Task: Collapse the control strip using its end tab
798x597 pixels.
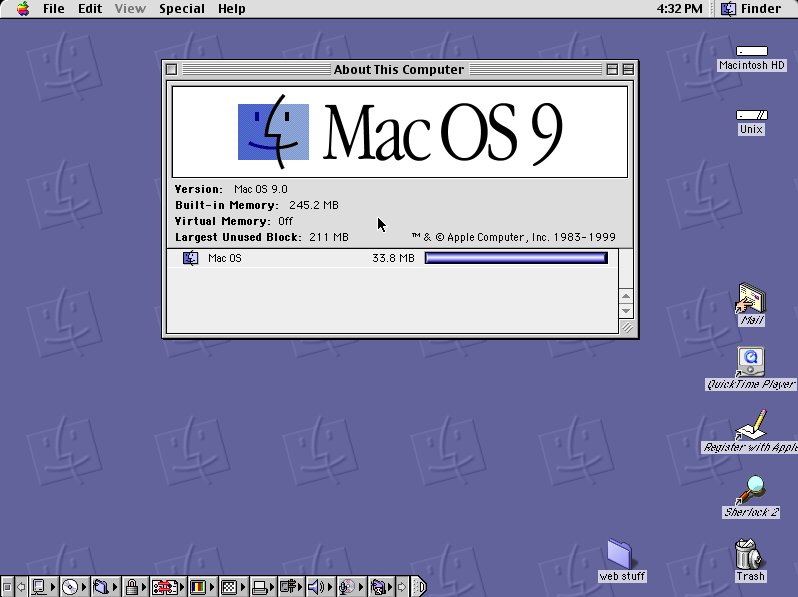Action: [x=419, y=587]
